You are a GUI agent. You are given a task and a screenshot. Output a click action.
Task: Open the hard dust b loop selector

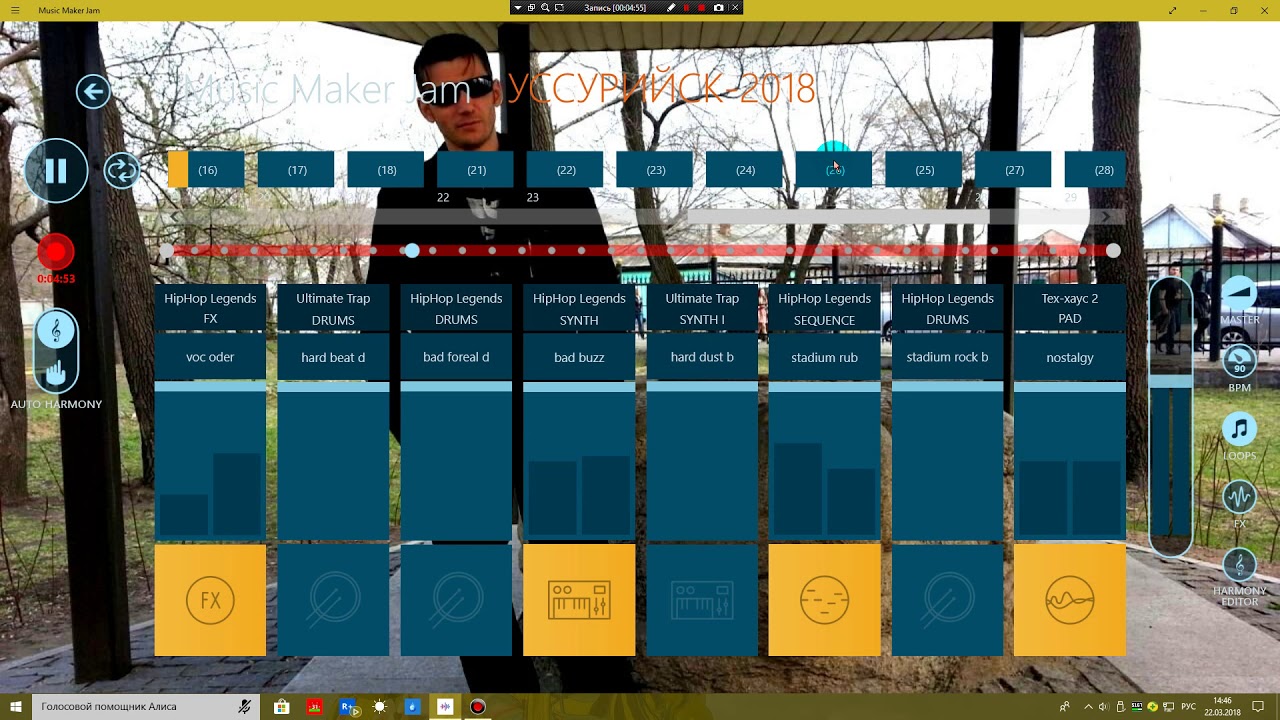pos(702,357)
